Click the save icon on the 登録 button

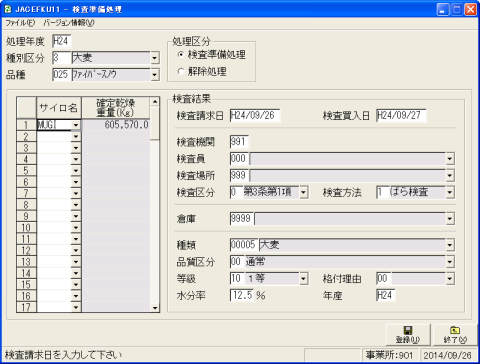(x=408, y=330)
